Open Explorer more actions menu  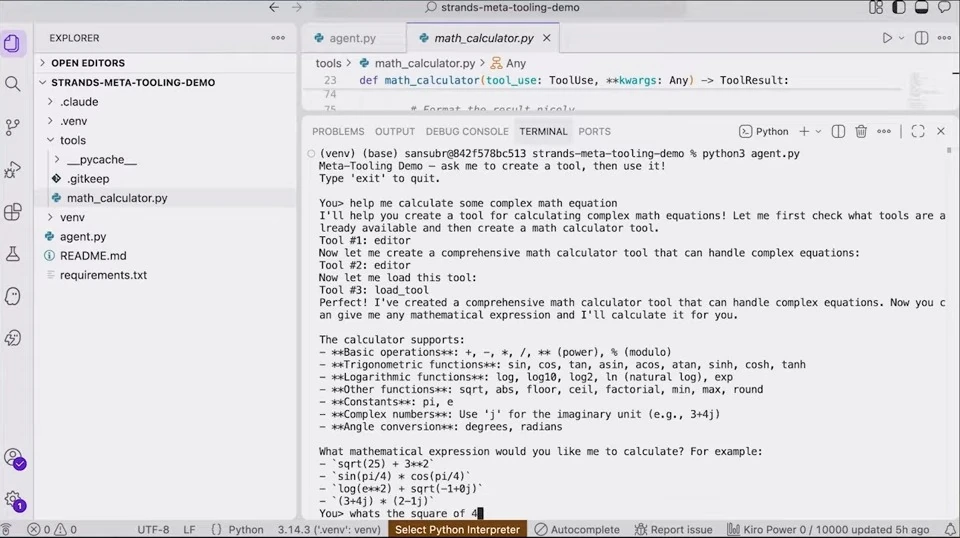pos(278,38)
